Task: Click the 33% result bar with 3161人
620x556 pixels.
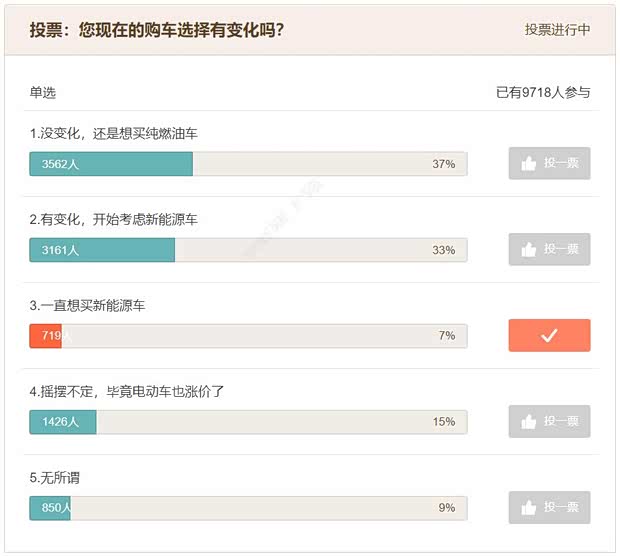Action: (248, 250)
